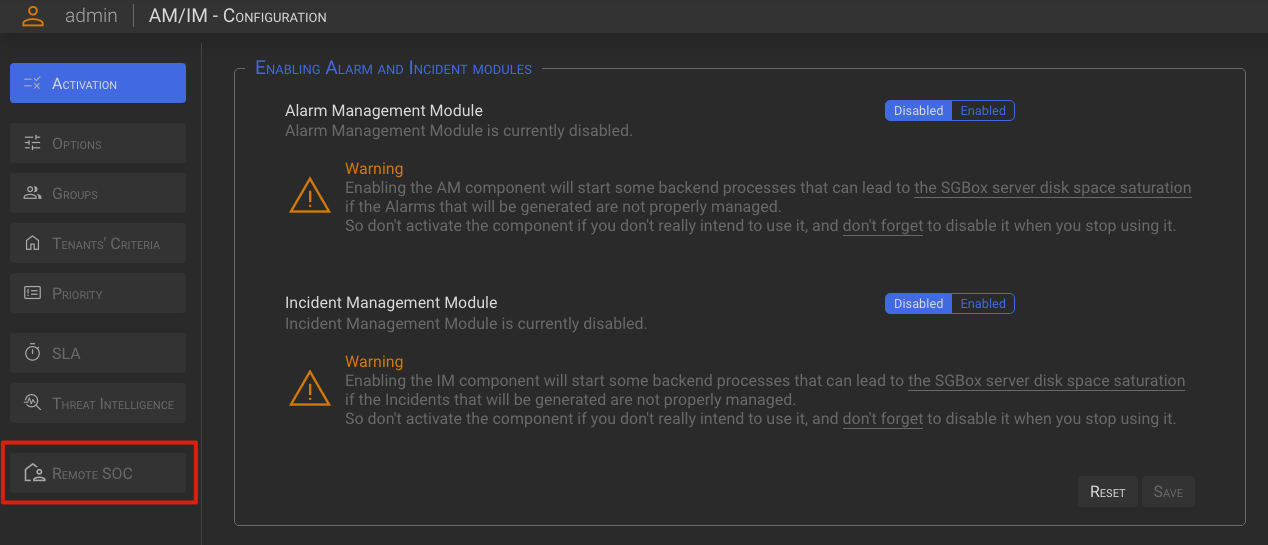Enable the Incident Management Module
The width and height of the screenshot is (1268, 545).
coord(983,304)
